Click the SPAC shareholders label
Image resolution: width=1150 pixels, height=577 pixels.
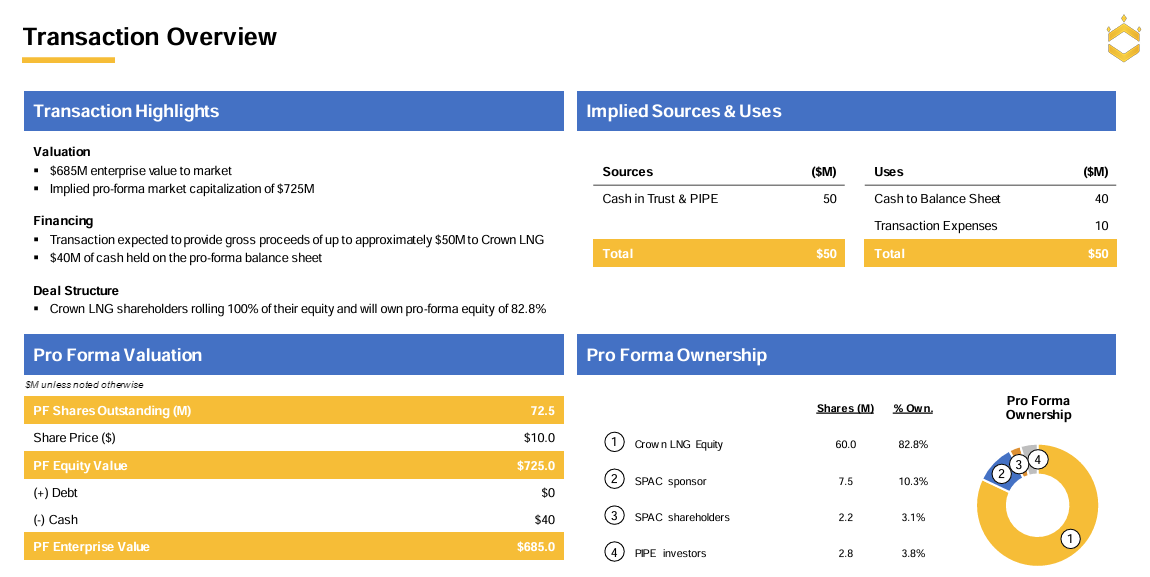click(x=682, y=518)
